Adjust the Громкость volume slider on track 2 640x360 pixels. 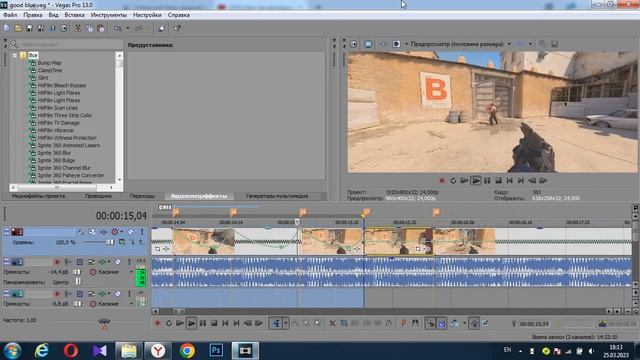point(77,272)
